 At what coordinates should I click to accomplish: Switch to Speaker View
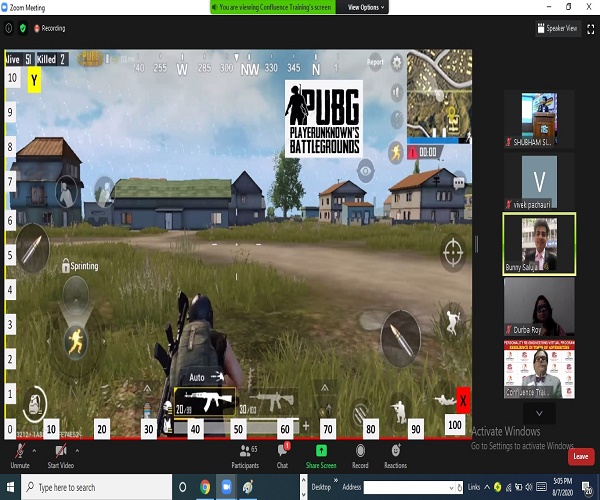tap(557, 28)
